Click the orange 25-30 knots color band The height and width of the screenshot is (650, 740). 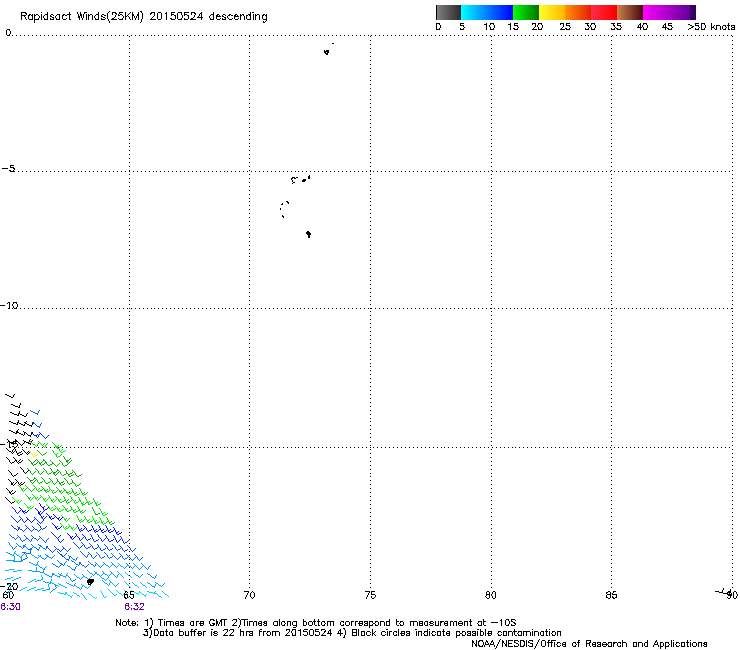pos(578,12)
